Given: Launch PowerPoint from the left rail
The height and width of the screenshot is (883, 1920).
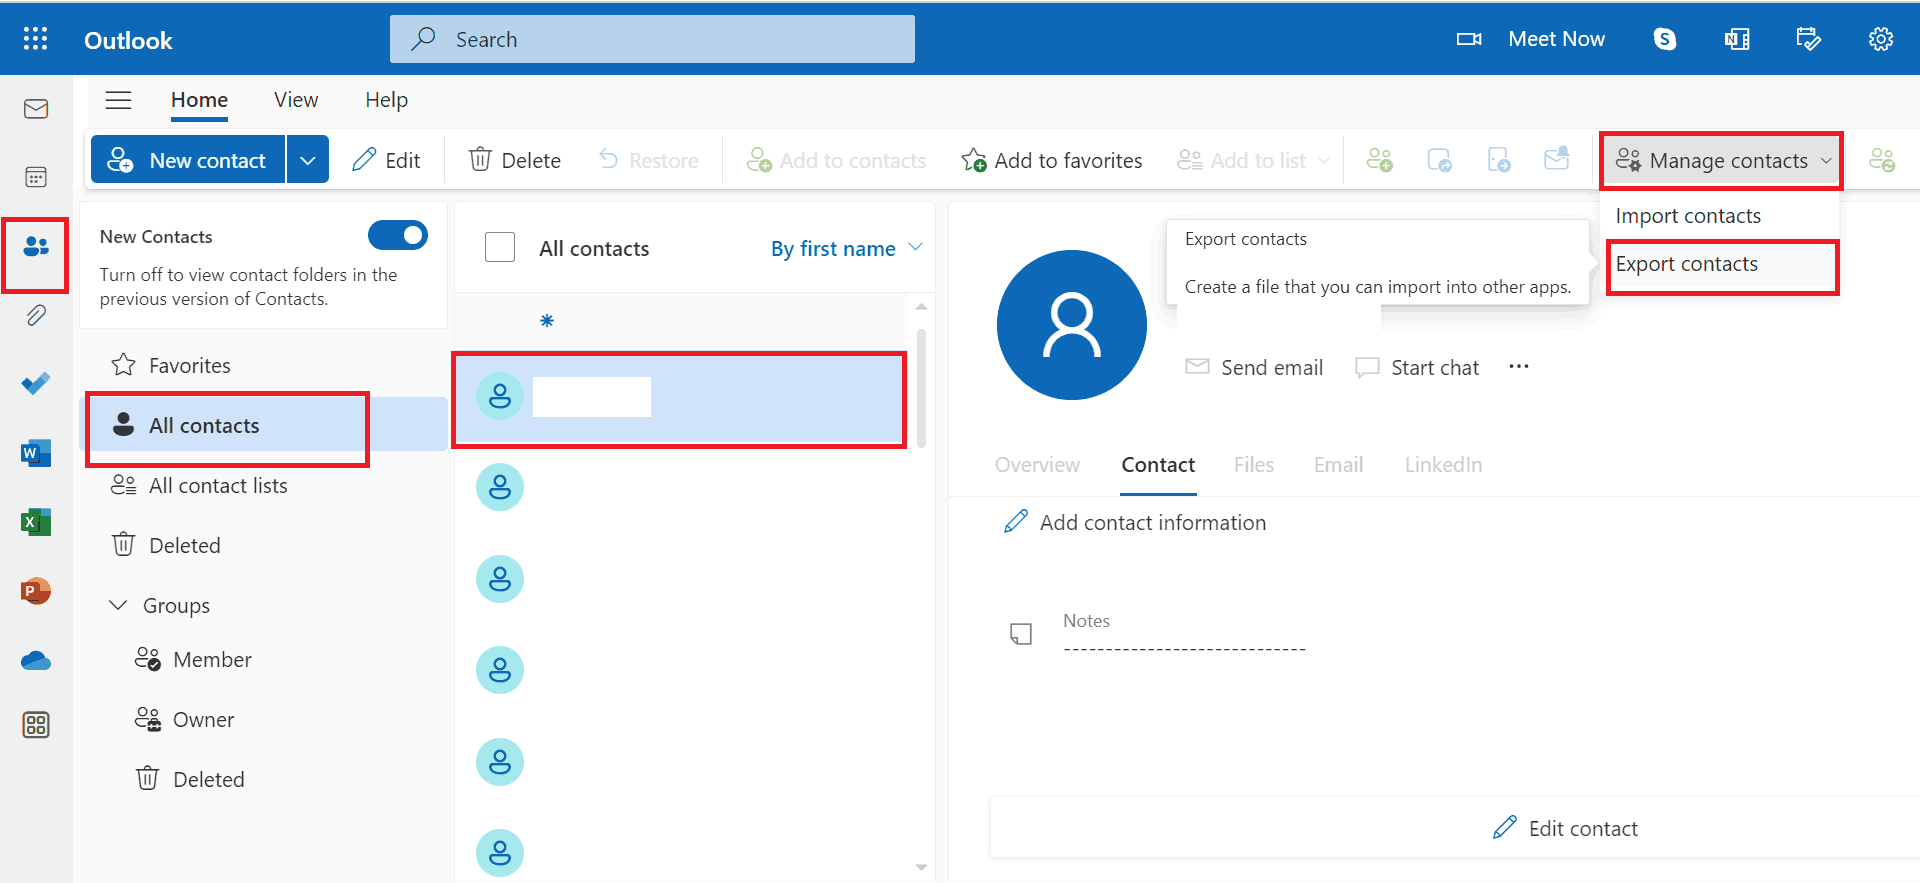Looking at the screenshot, I should pos(36,591).
